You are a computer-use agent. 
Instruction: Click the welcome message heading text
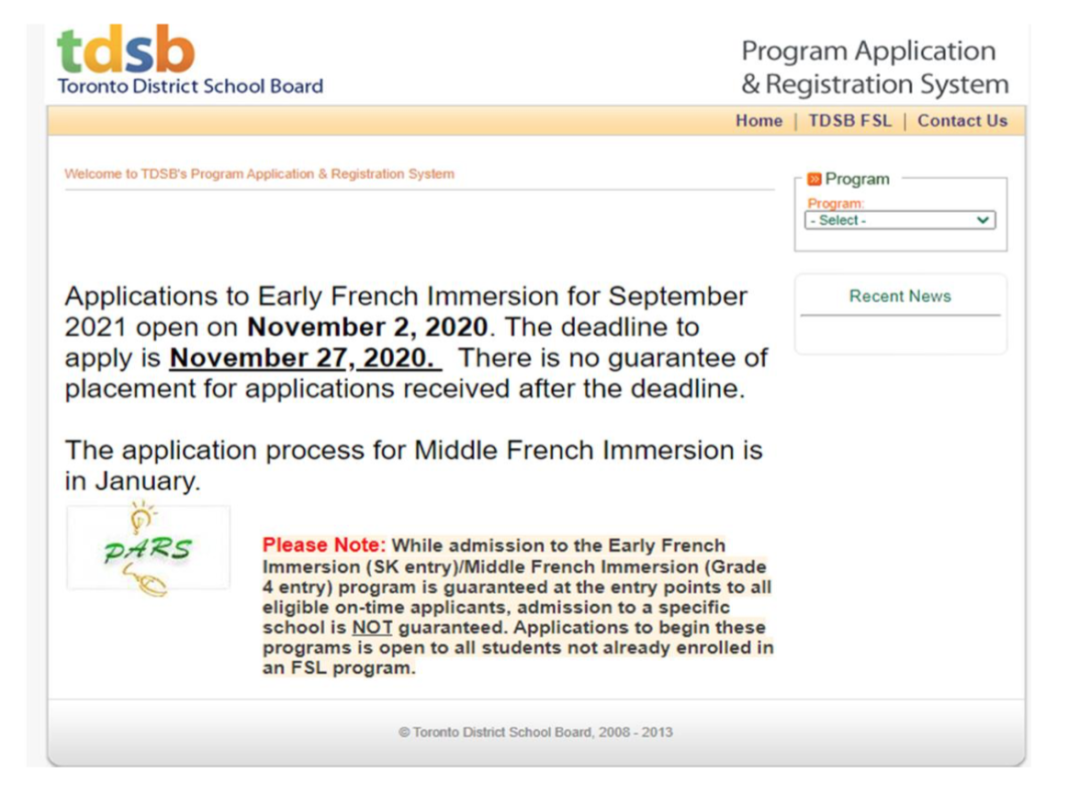259,174
